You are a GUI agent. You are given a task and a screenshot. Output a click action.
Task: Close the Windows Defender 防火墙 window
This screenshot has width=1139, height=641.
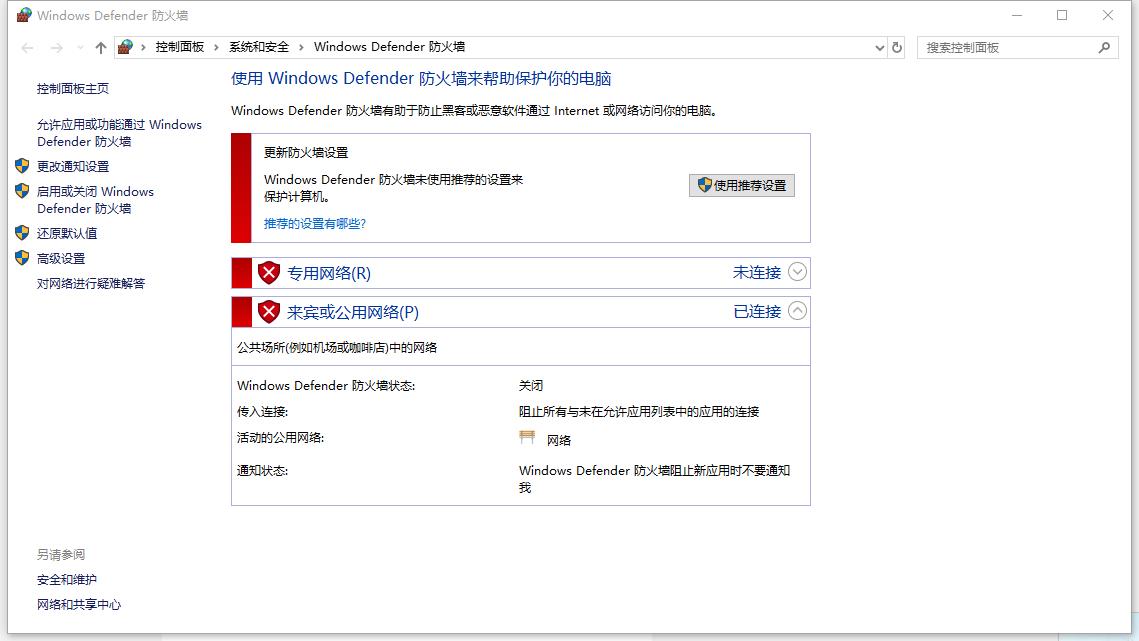[1108, 15]
